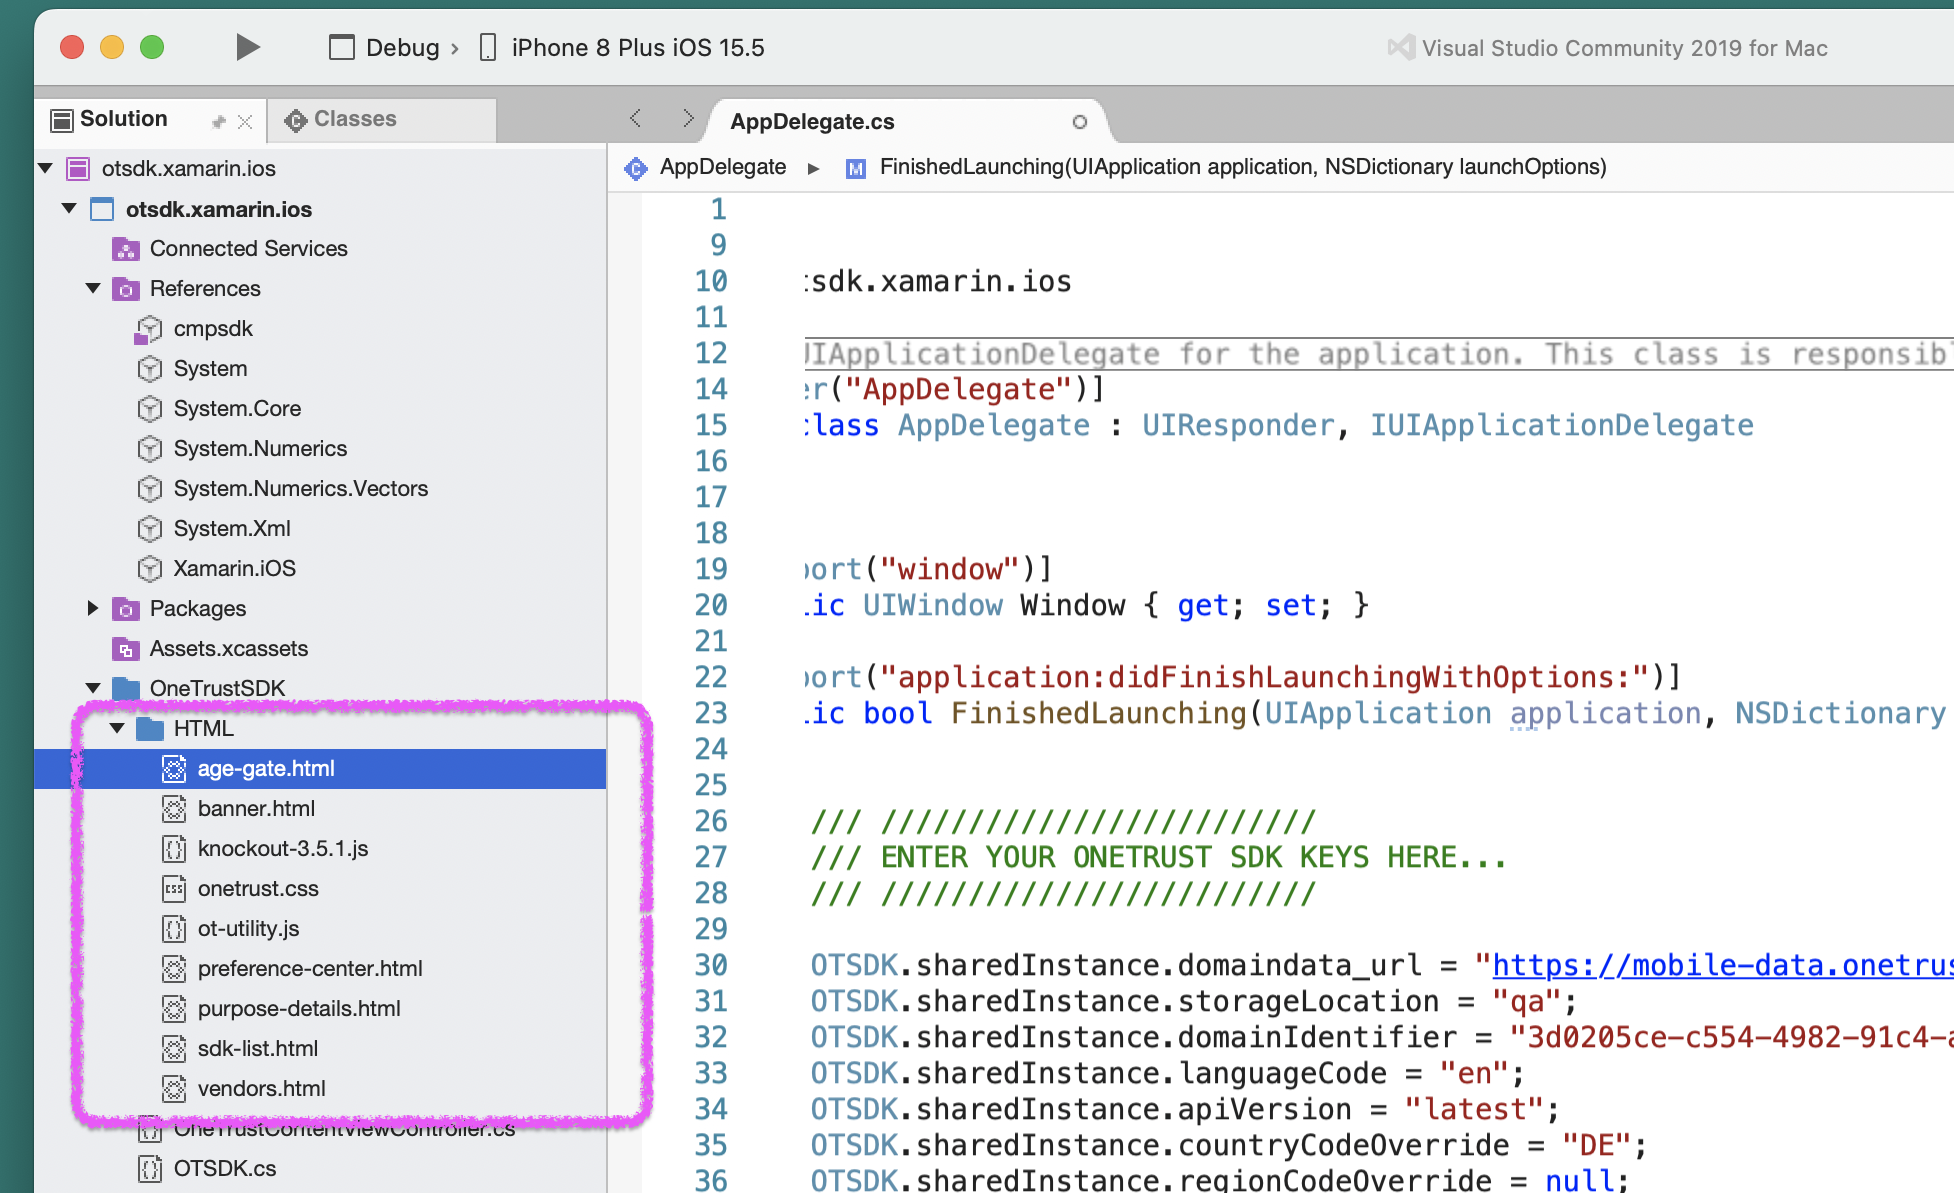Open the mobile-data.onetrust URL link
Image resolution: width=1954 pixels, height=1193 pixels.
[1722, 965]
